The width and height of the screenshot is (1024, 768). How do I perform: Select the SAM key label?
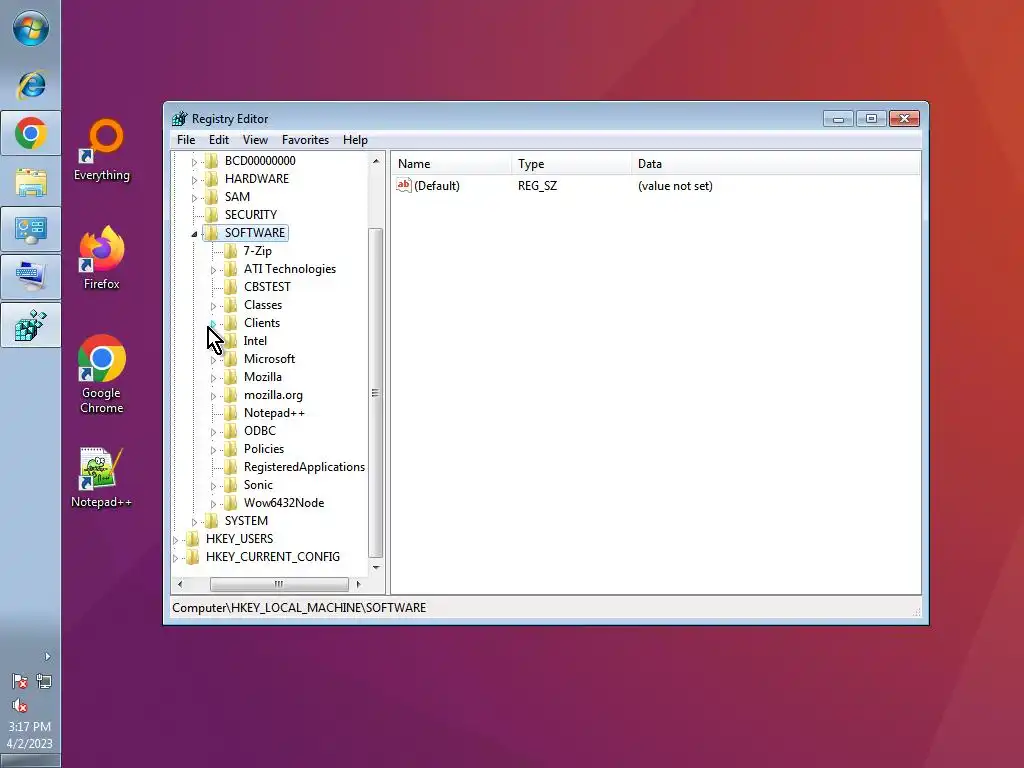tap(237, 197)
